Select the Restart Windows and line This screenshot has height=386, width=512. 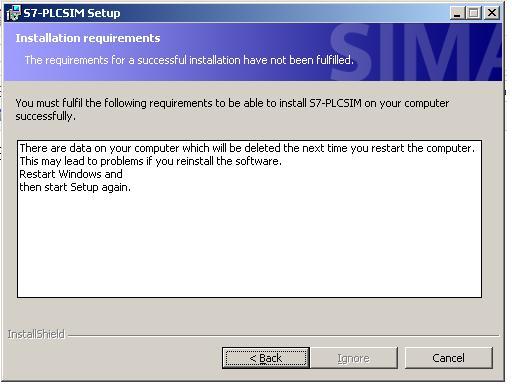point(71,174)
